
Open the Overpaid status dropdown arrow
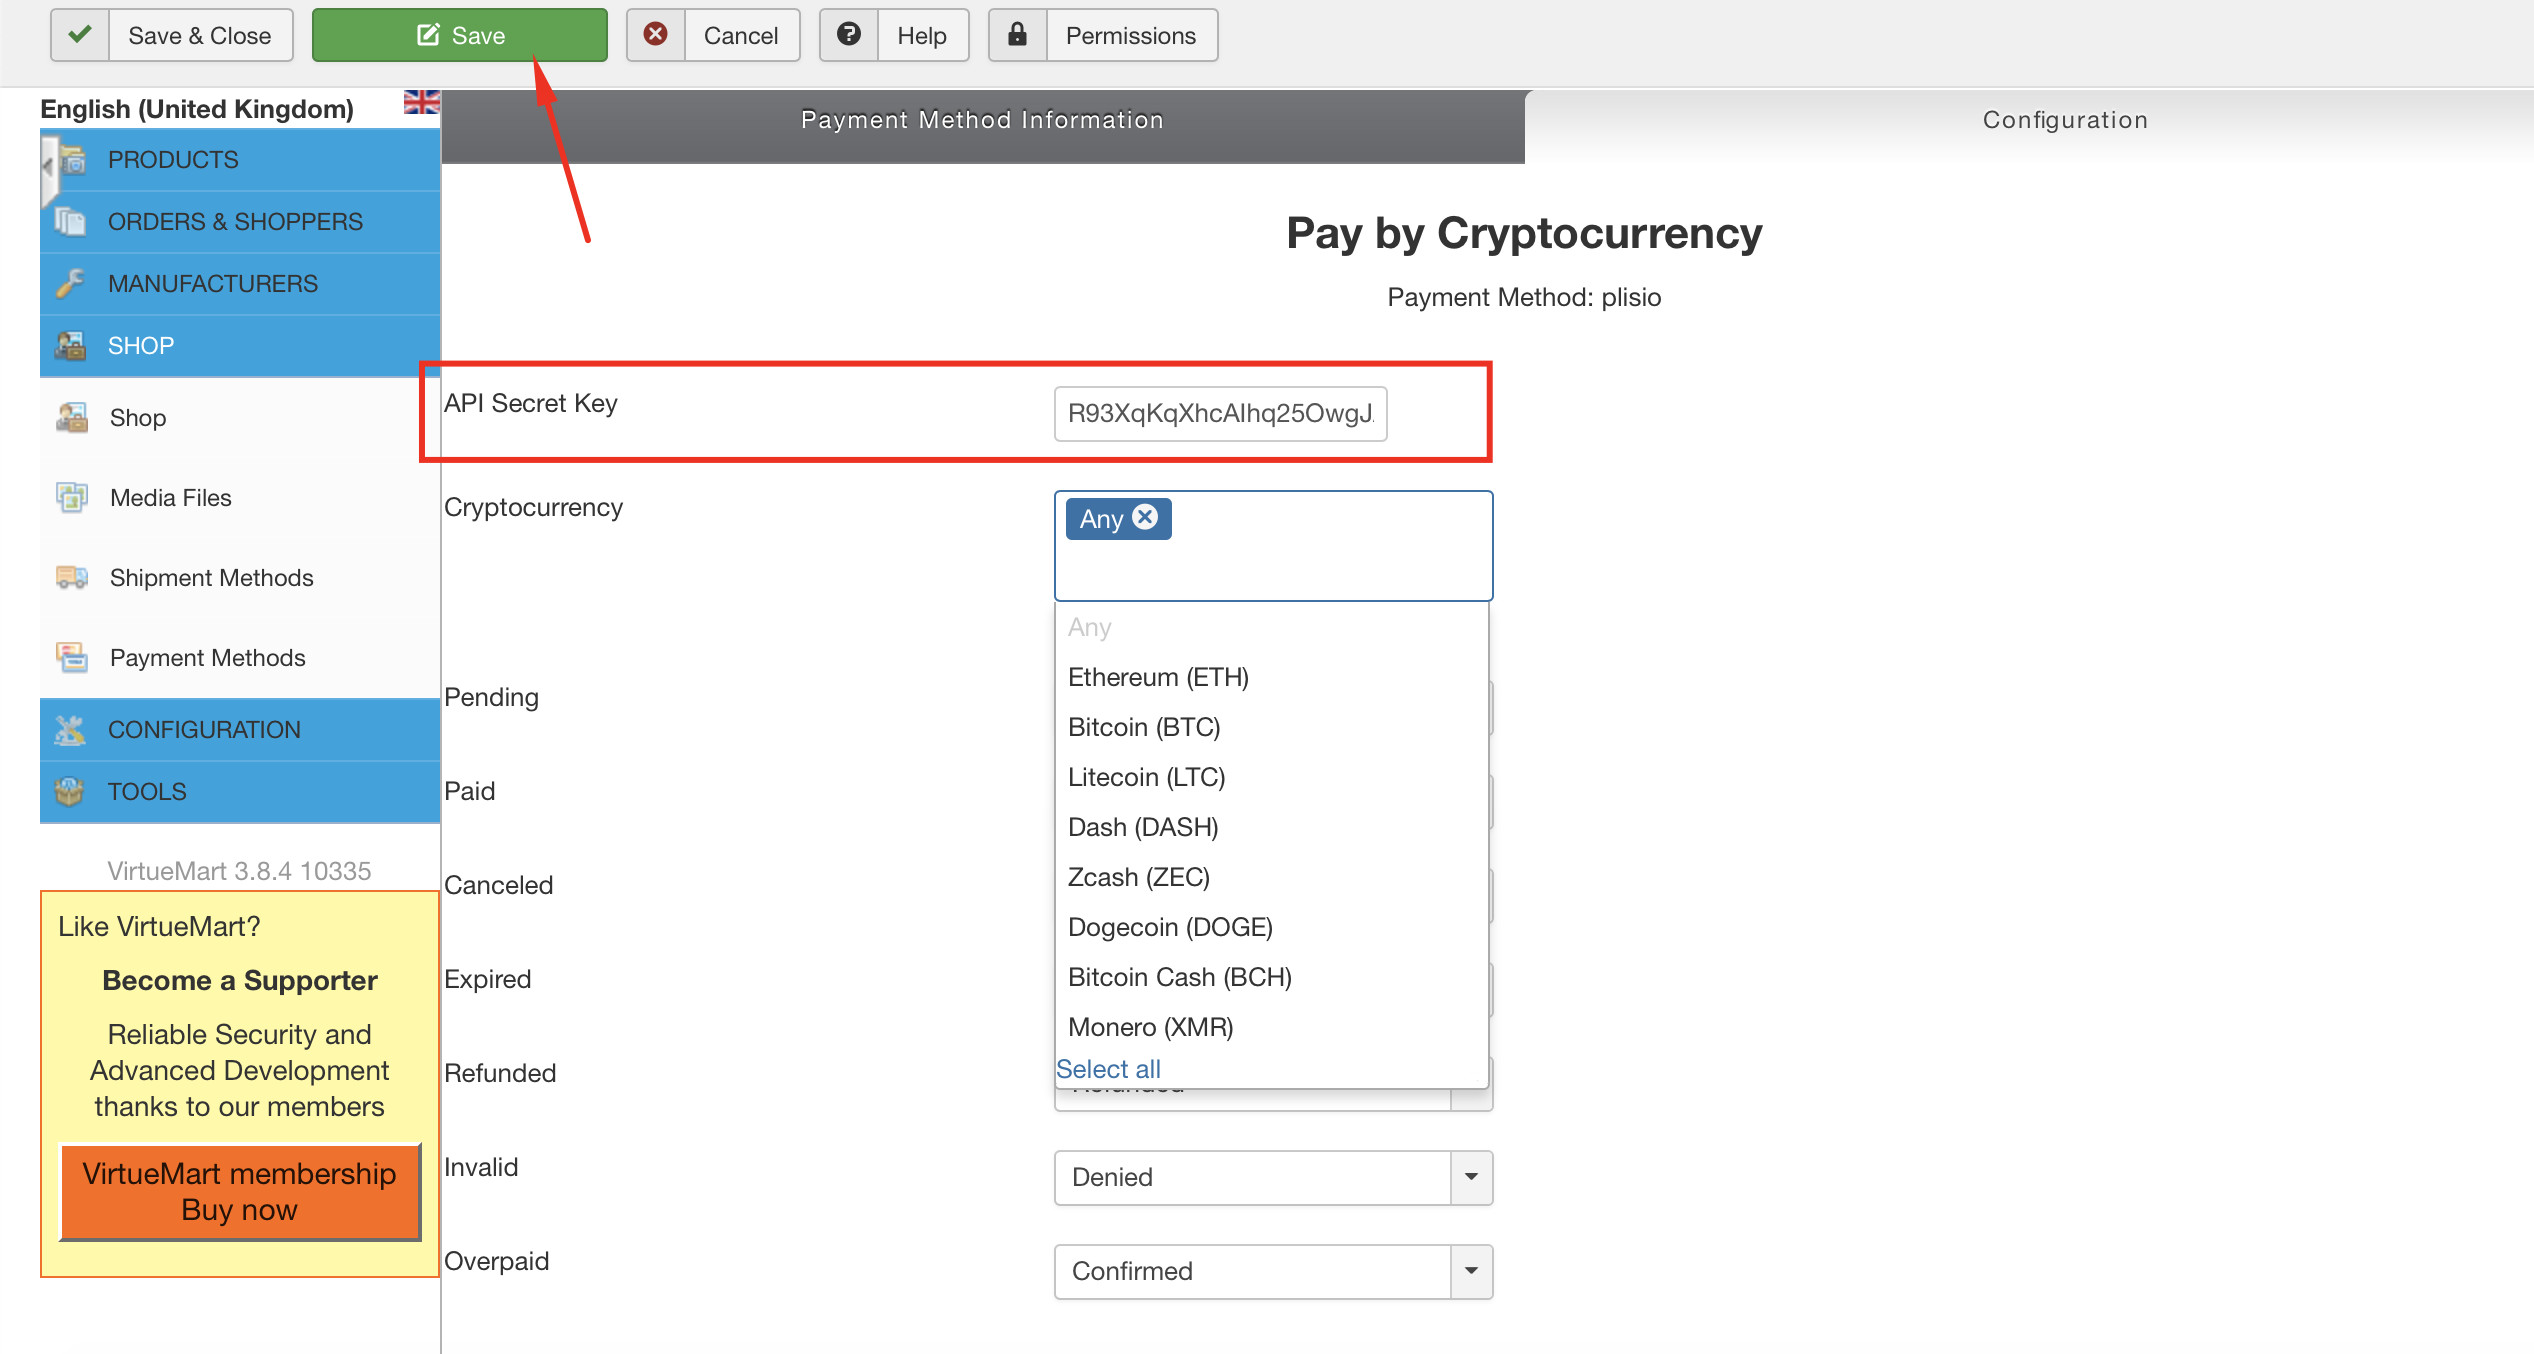pyautogui.click(x=1471, y=1271)
